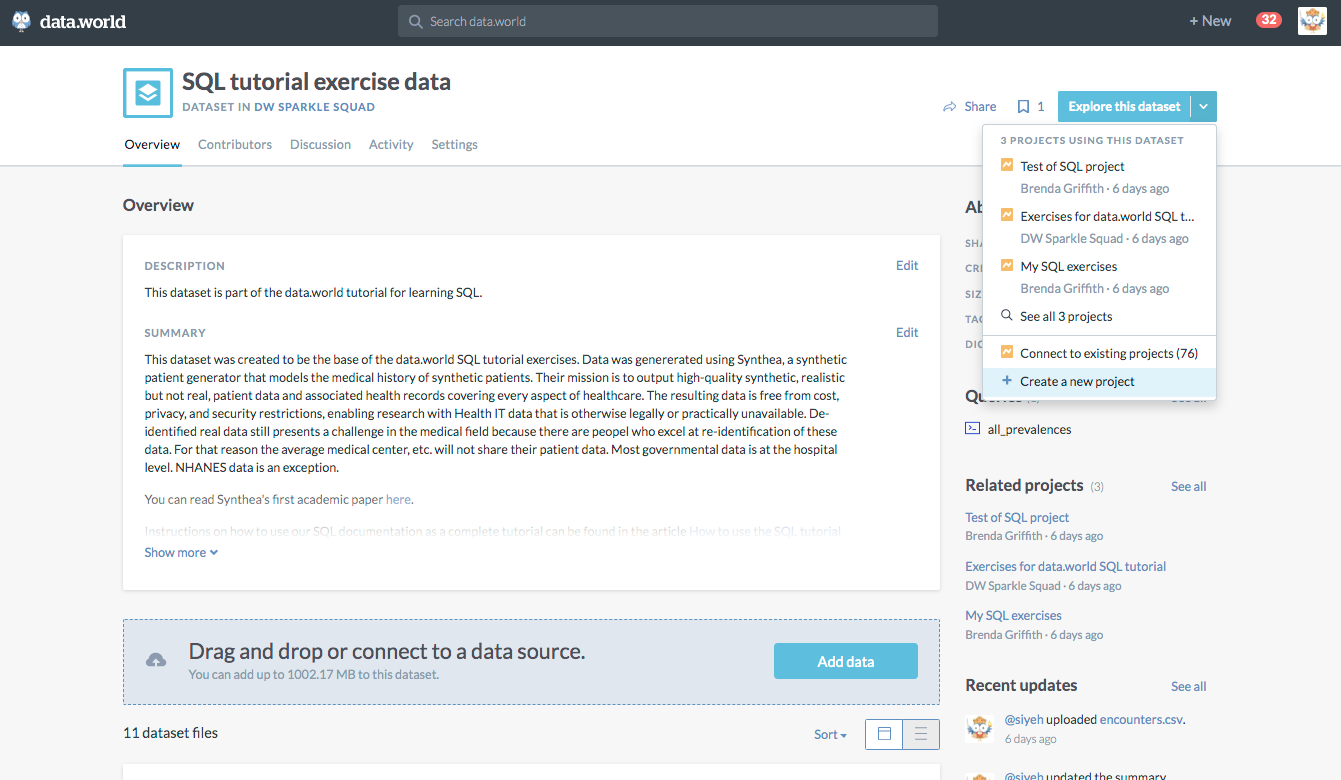The image size is (1341, 780).
Task: Click magnifier icon beside See all 3 projects
Action: (1007, 315)
